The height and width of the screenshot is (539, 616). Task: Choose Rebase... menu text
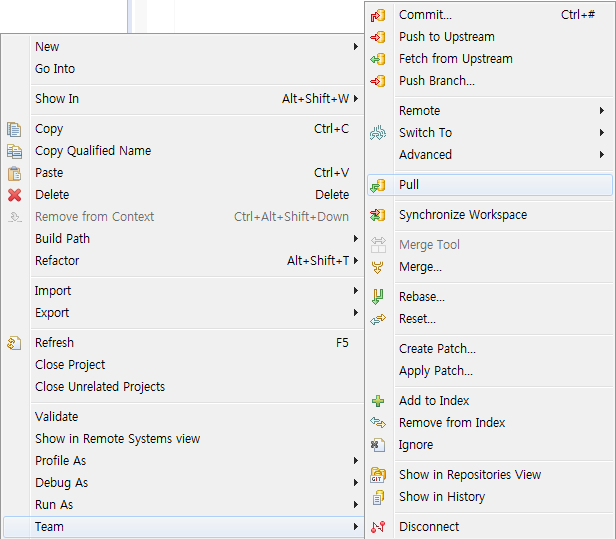point(422,297)
